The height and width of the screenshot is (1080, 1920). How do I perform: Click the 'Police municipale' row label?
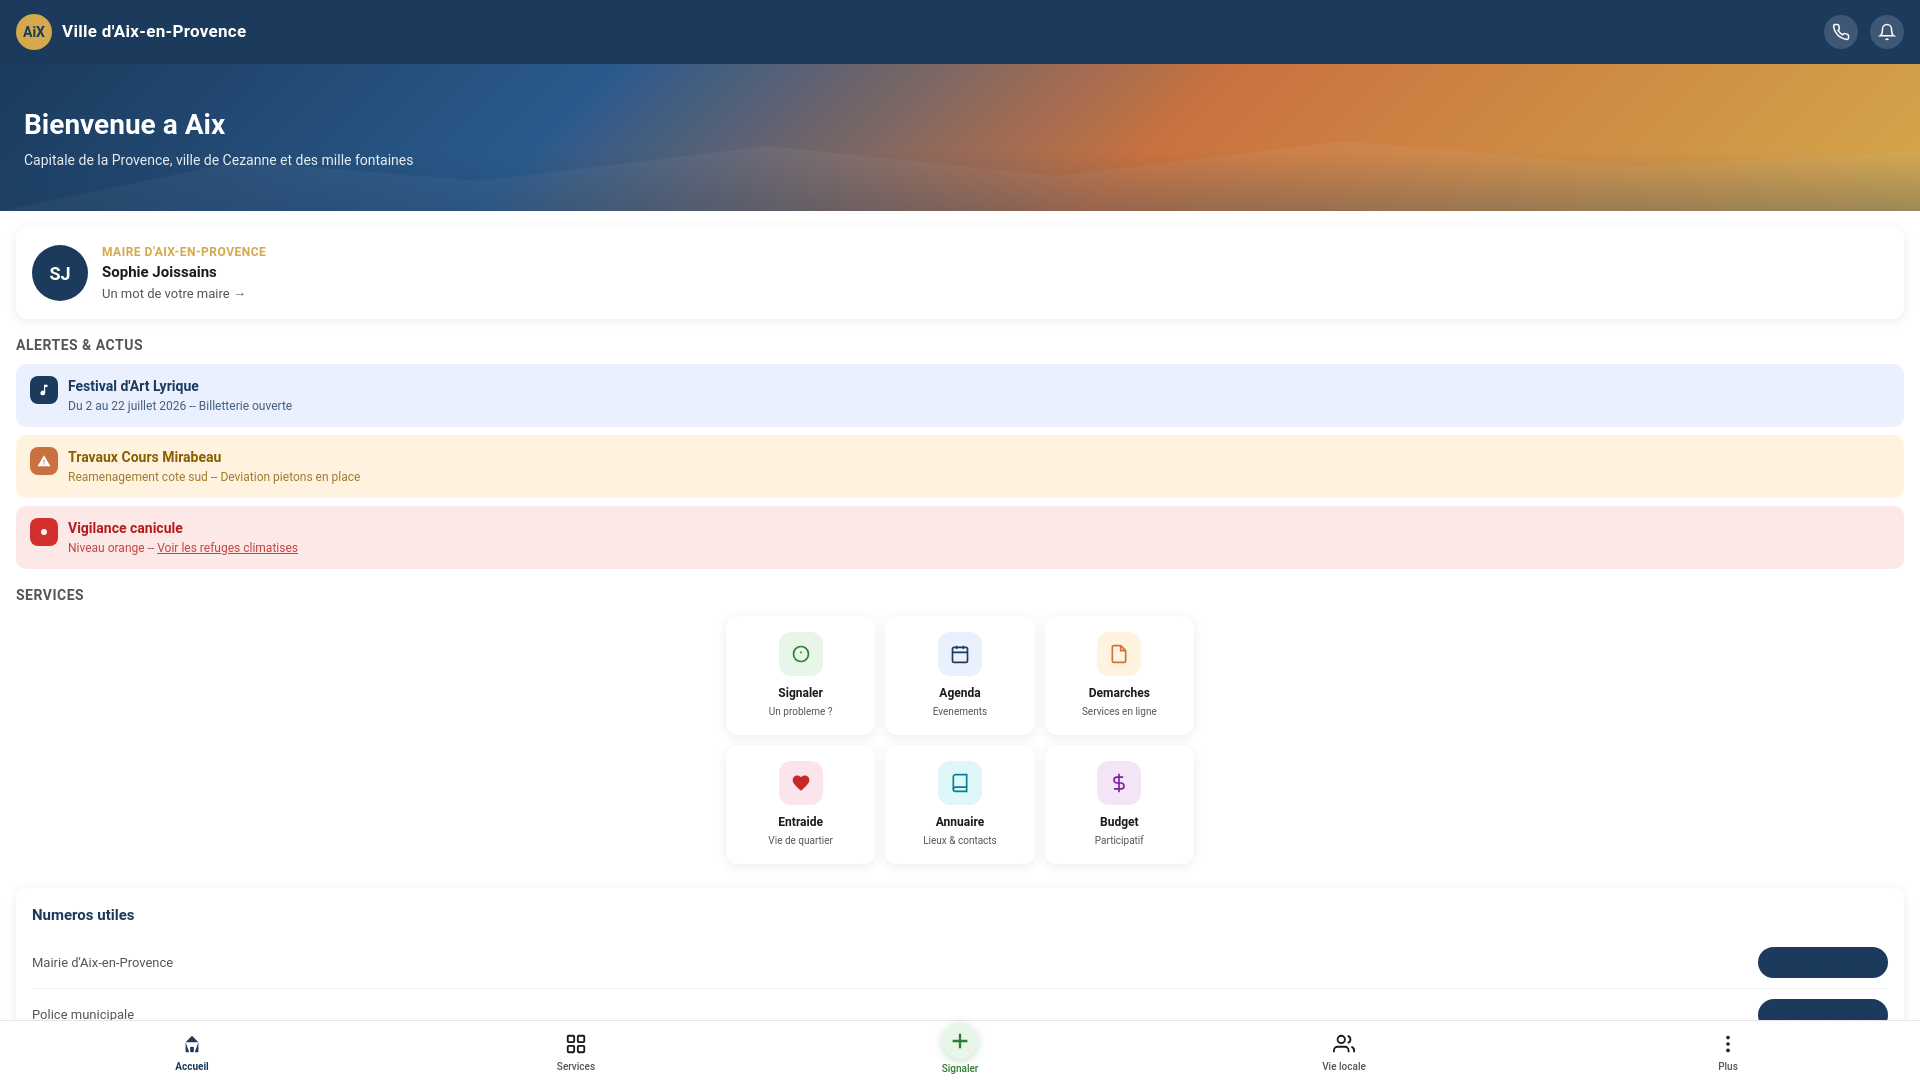[x=83, y=1014]
